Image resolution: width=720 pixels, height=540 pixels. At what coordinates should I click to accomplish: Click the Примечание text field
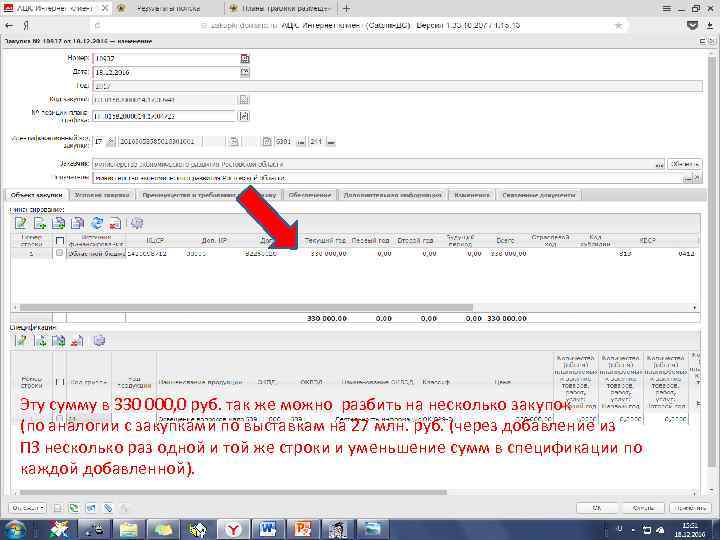click(387, 177)
